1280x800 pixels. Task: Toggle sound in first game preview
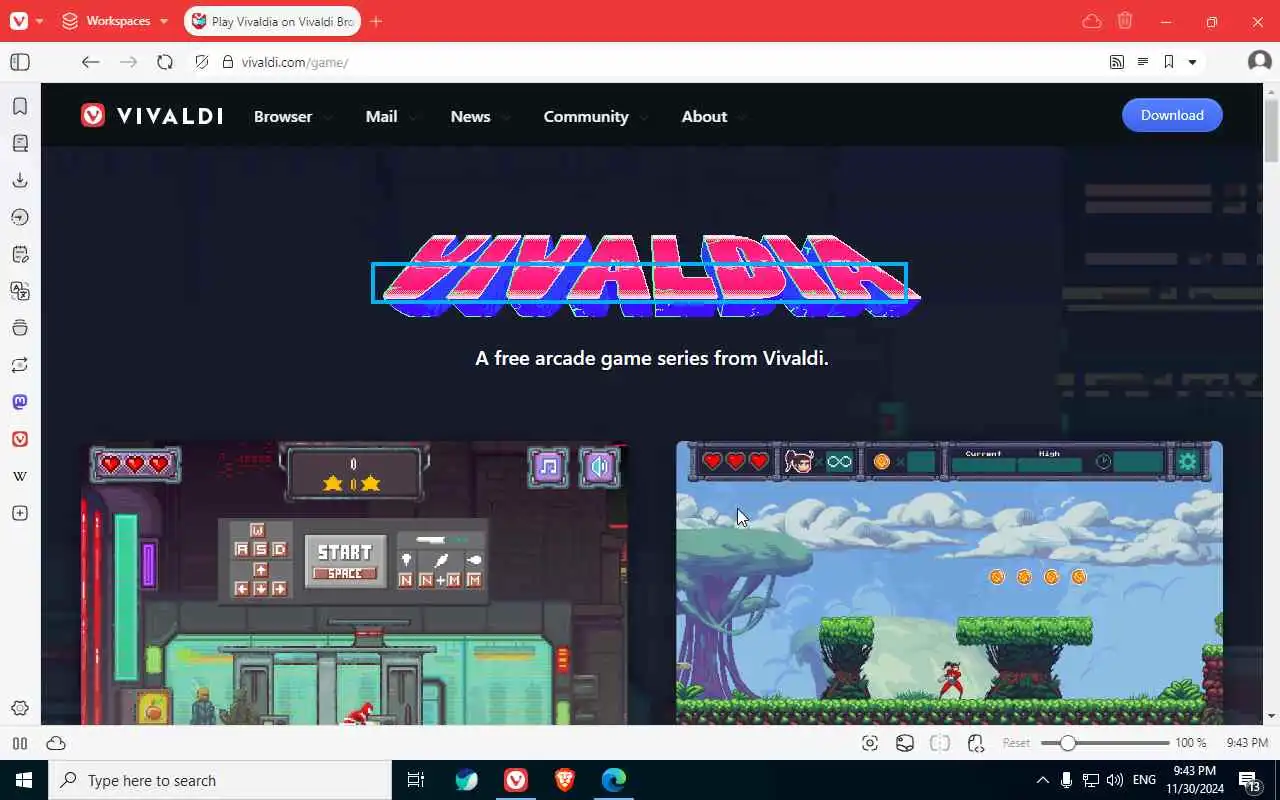click(600, 466)
